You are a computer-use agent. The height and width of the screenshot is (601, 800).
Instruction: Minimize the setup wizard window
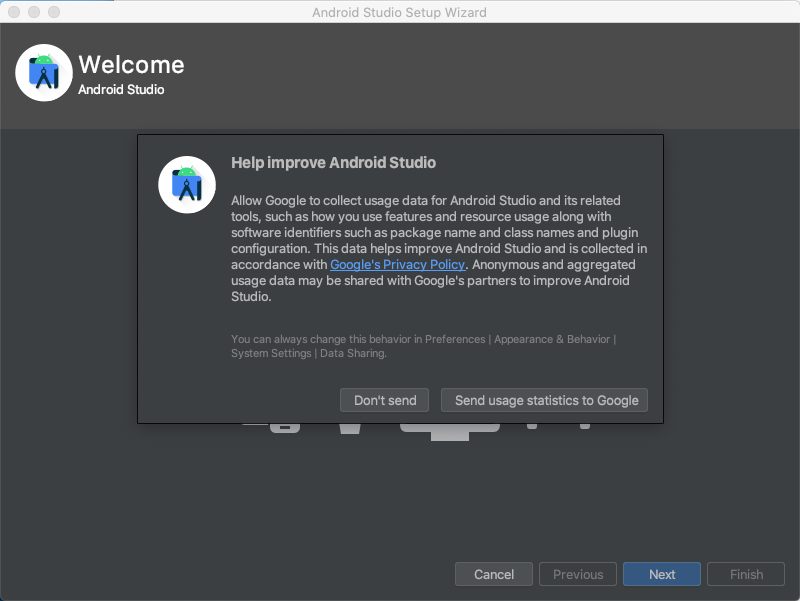34,12
